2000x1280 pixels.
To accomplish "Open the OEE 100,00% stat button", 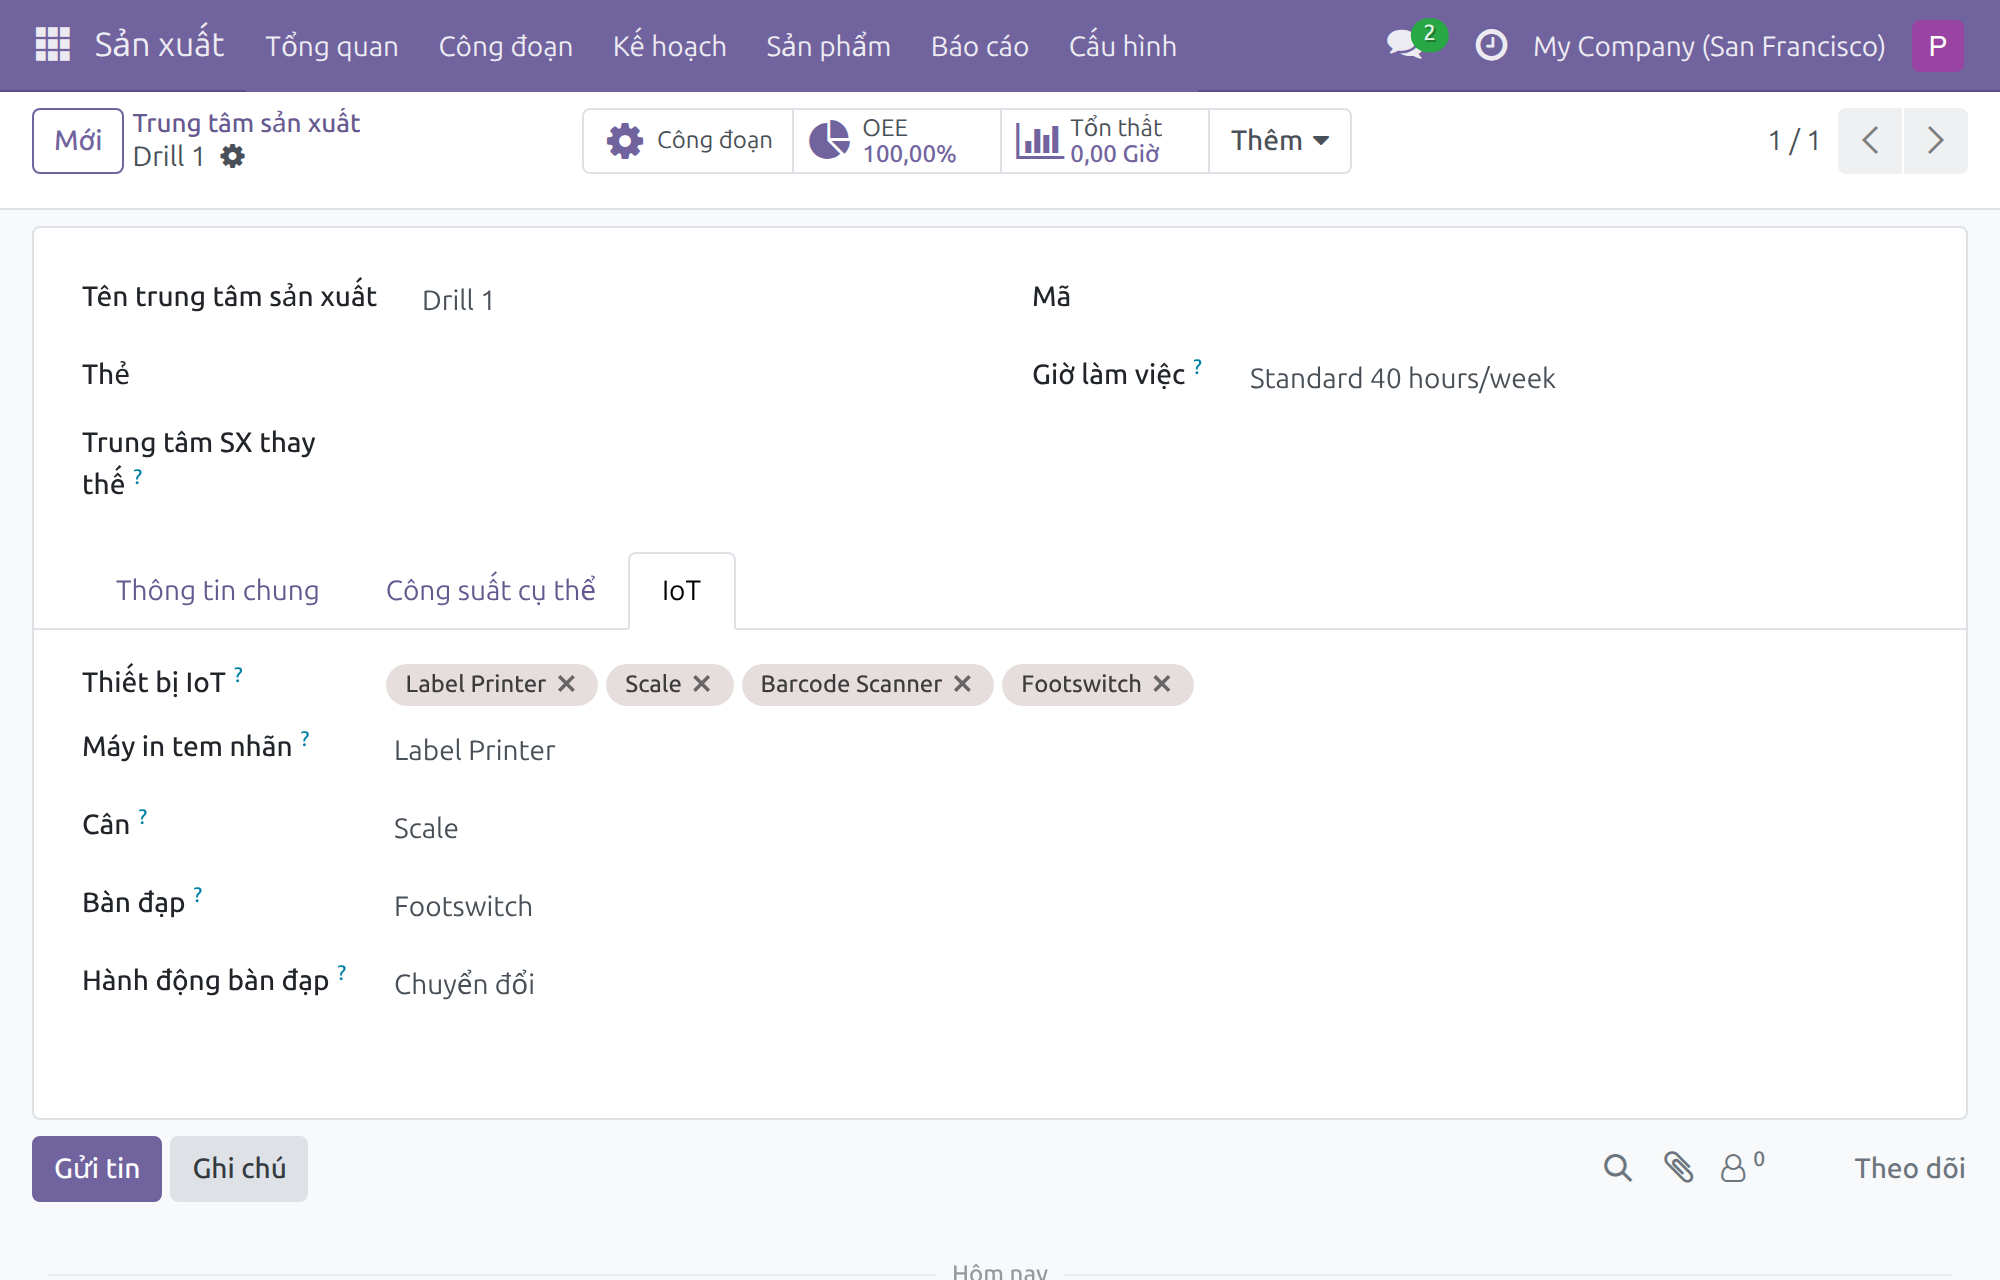I will 897,140.
